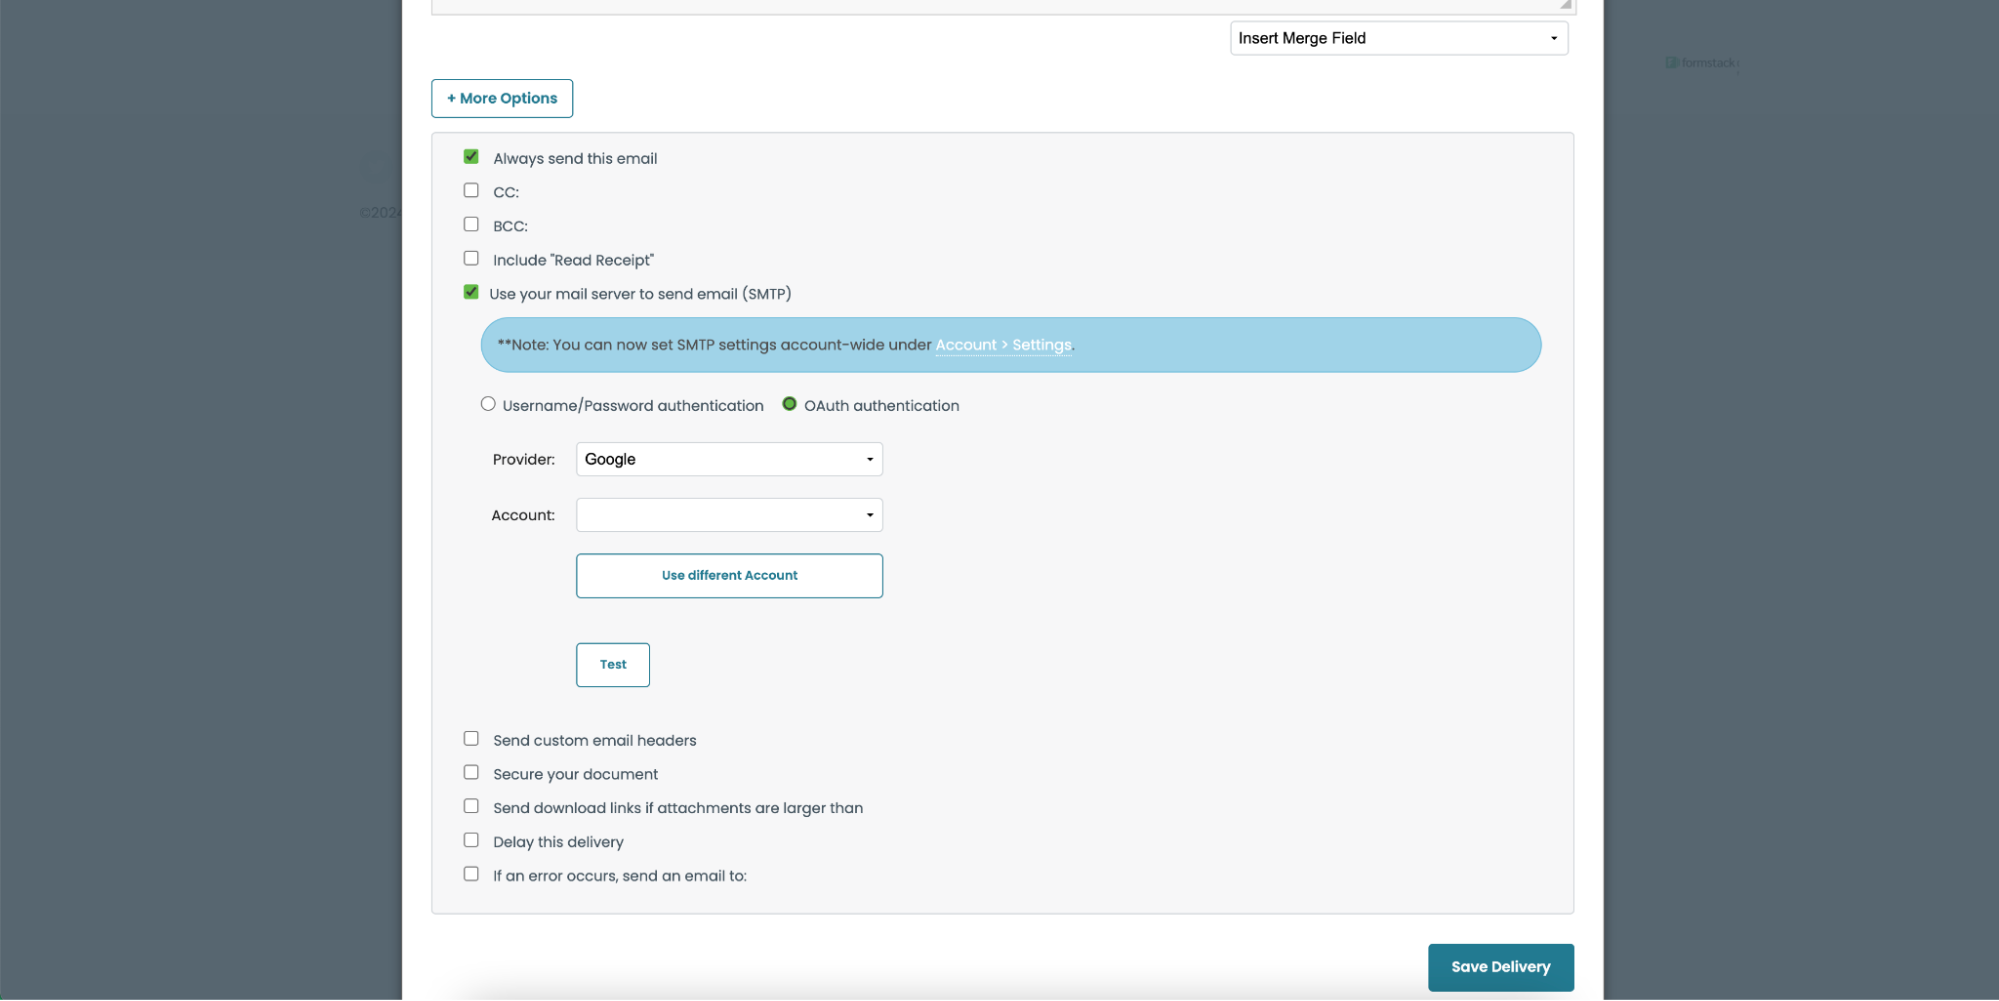
Task: Follow the Account > Settings link
Action: pyautogui.click(x=1003, y=345)
